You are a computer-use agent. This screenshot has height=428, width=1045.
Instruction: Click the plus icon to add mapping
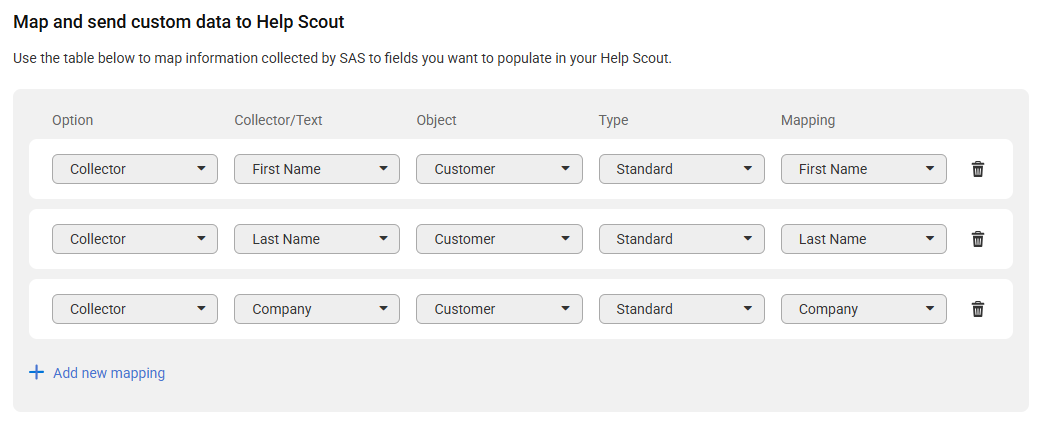pos(36,373)
